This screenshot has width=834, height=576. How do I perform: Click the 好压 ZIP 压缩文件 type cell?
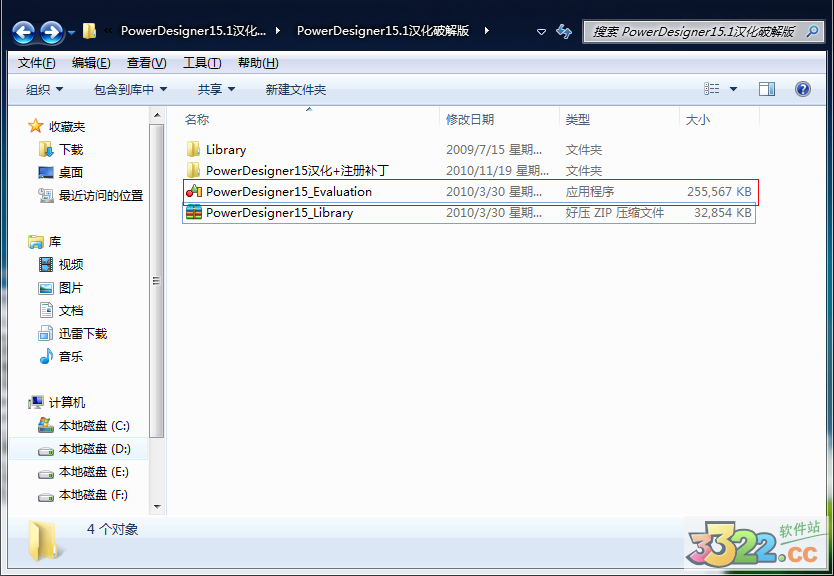(x=615, y=213)
